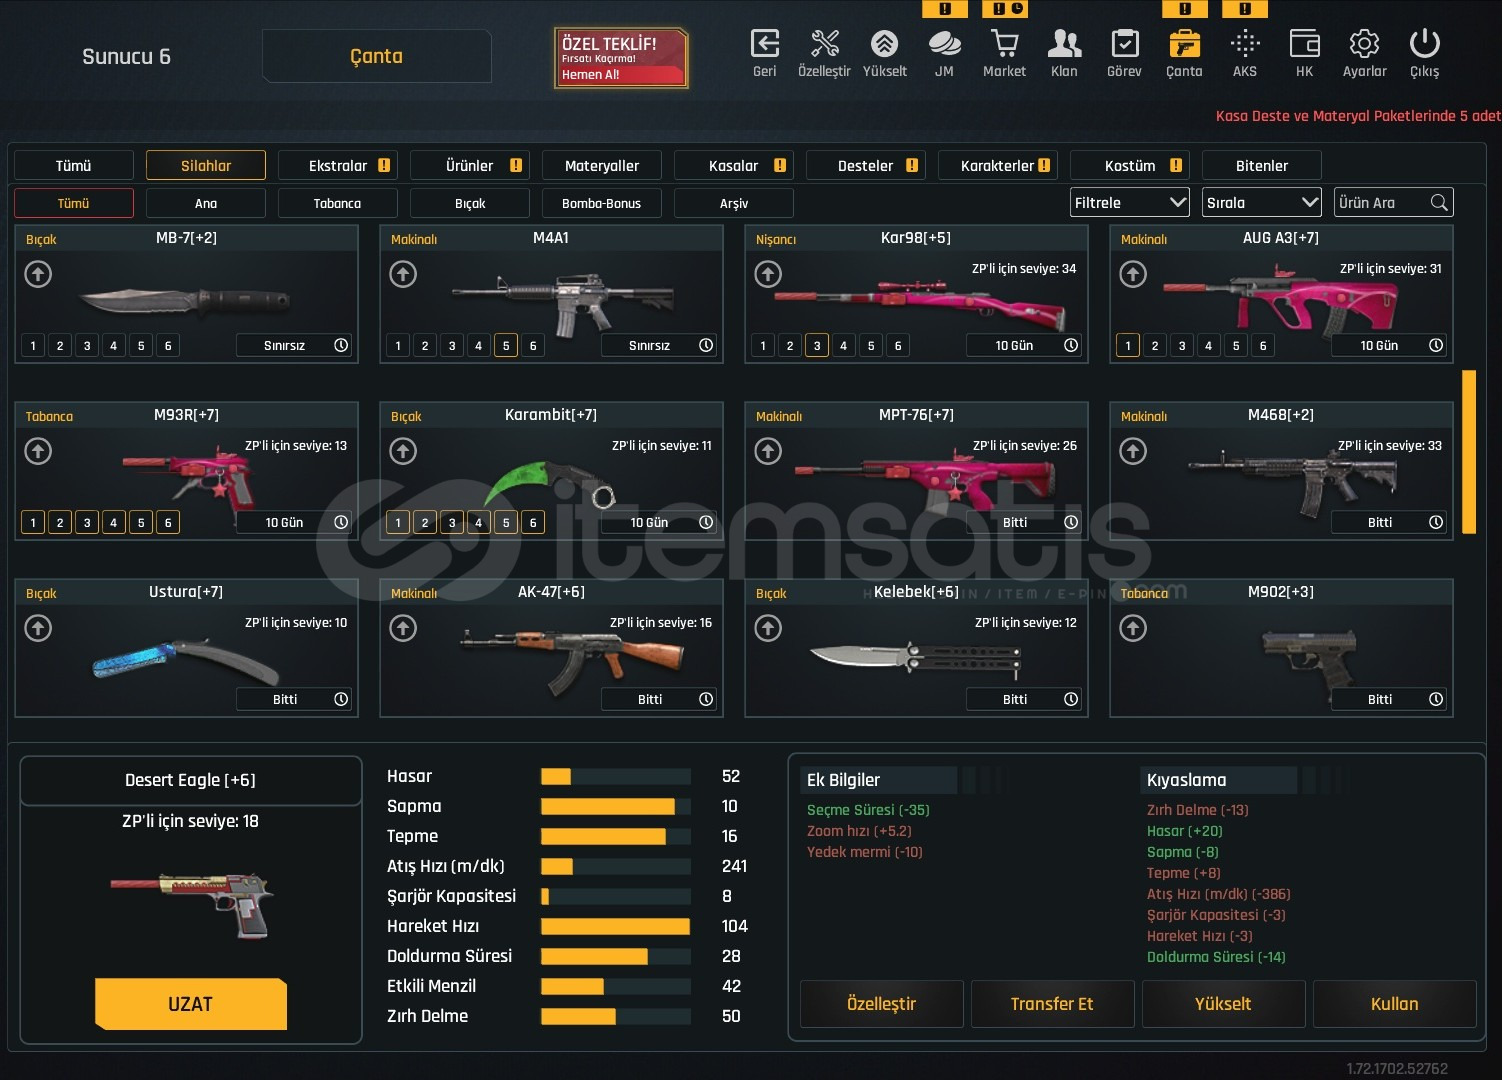The image size is (1502, 1080).
Task: Open the JM coins icon
Action: (944, 44)
